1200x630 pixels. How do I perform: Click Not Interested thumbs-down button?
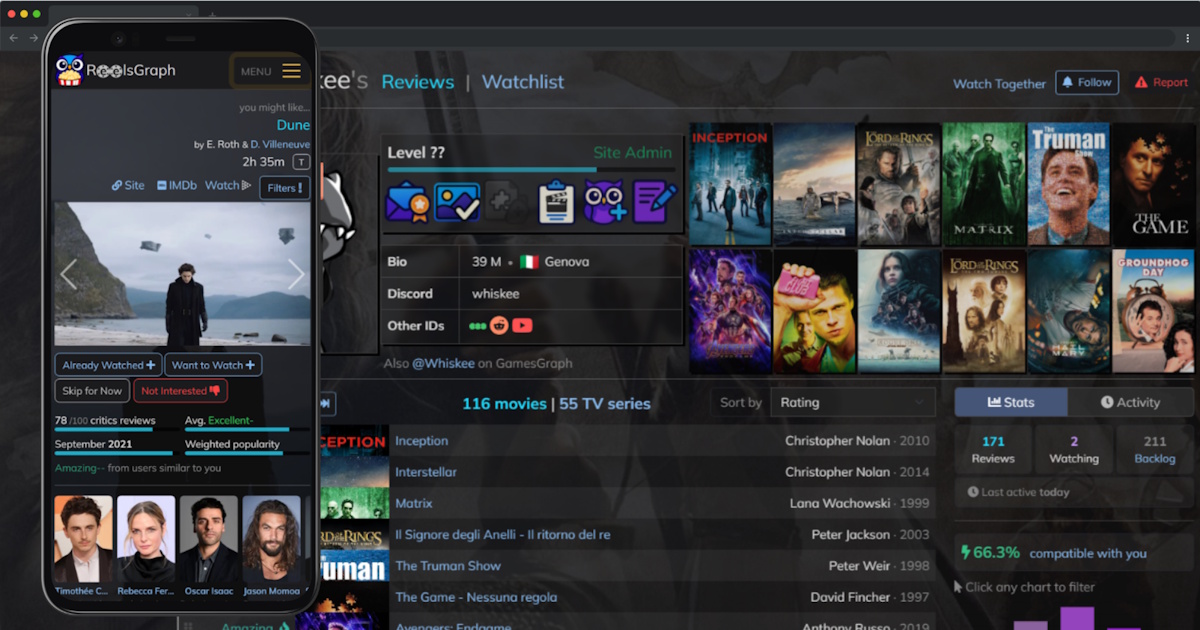coord(181,391)
